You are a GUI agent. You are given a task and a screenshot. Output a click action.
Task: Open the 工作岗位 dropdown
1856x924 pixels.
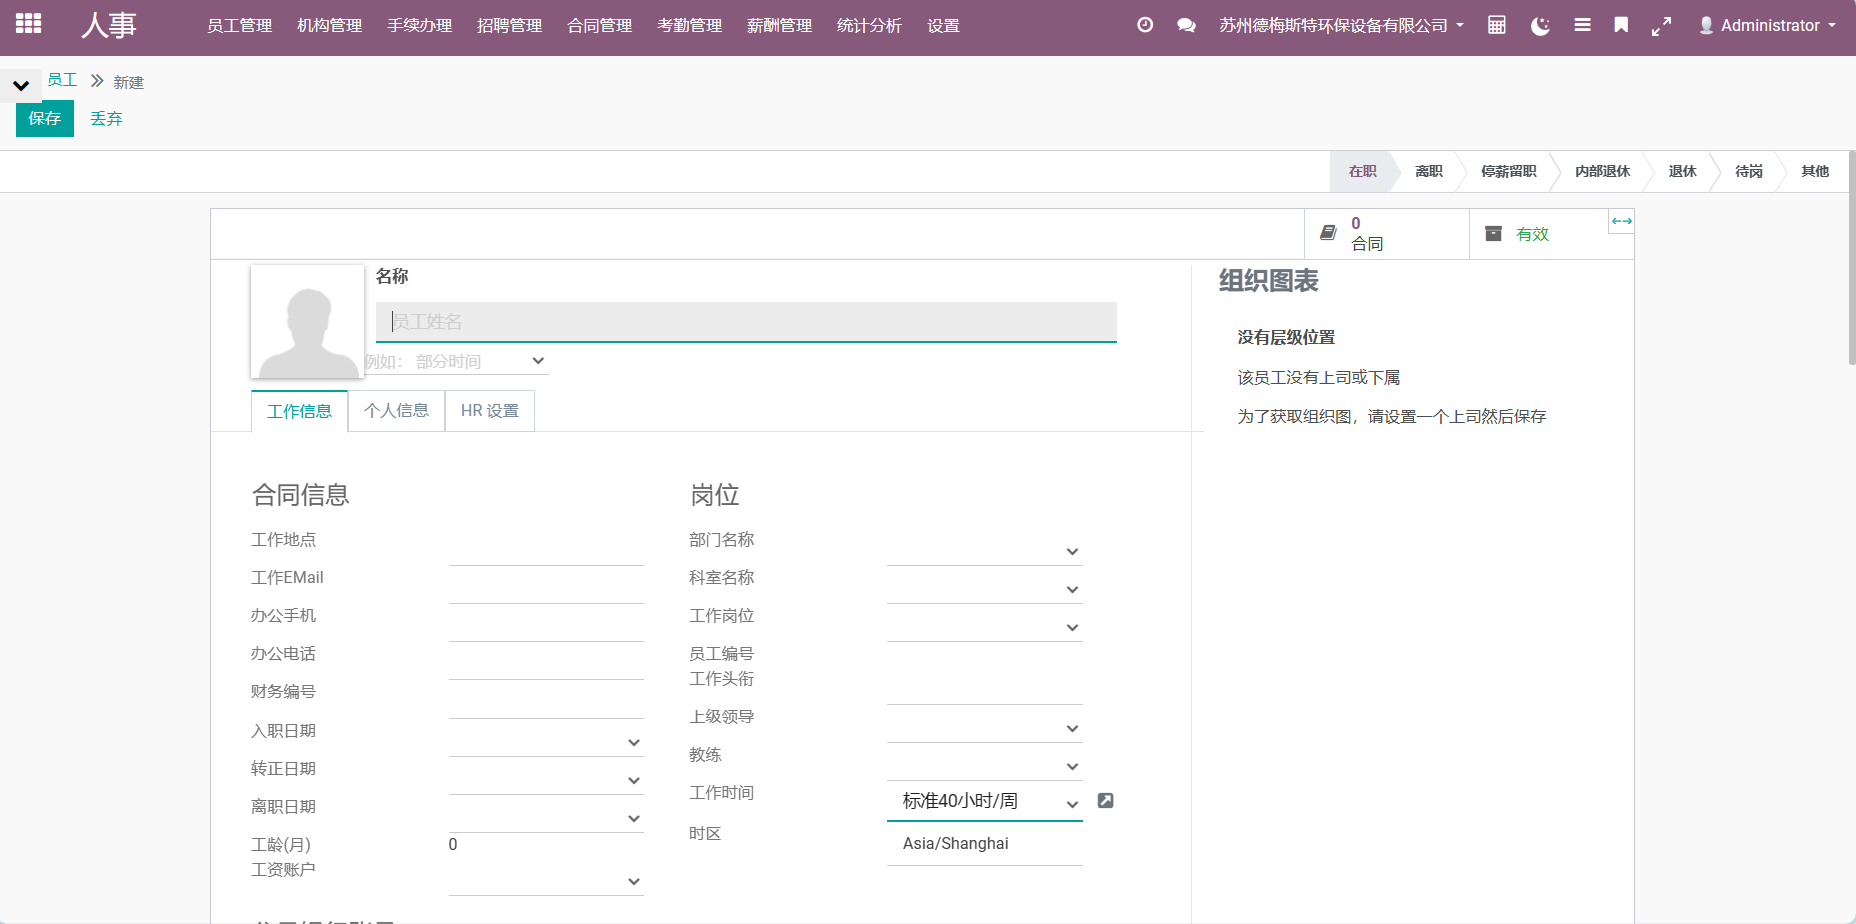(x=984, y=627)
